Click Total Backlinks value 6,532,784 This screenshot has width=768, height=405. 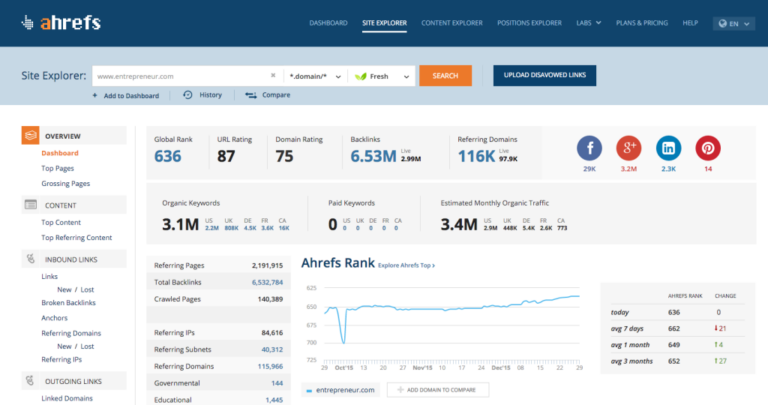tap(267, 282)
